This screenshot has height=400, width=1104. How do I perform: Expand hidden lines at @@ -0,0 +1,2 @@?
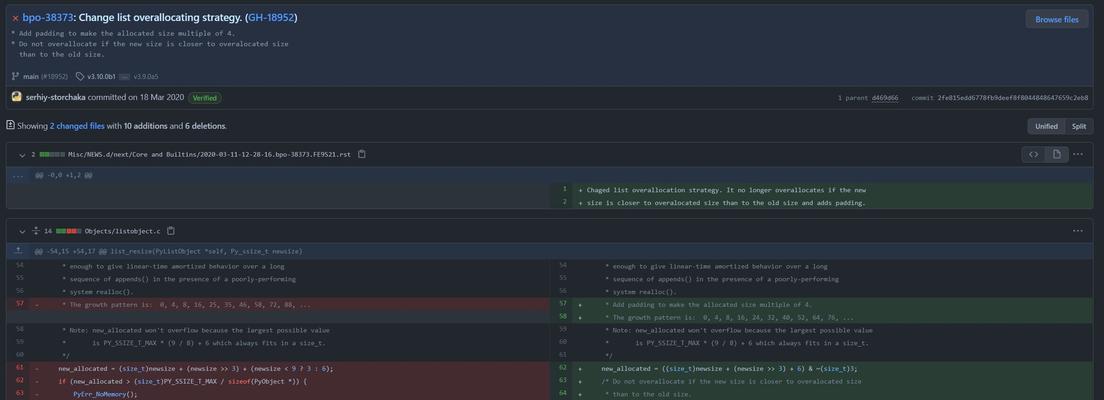(x=18, y=175)
